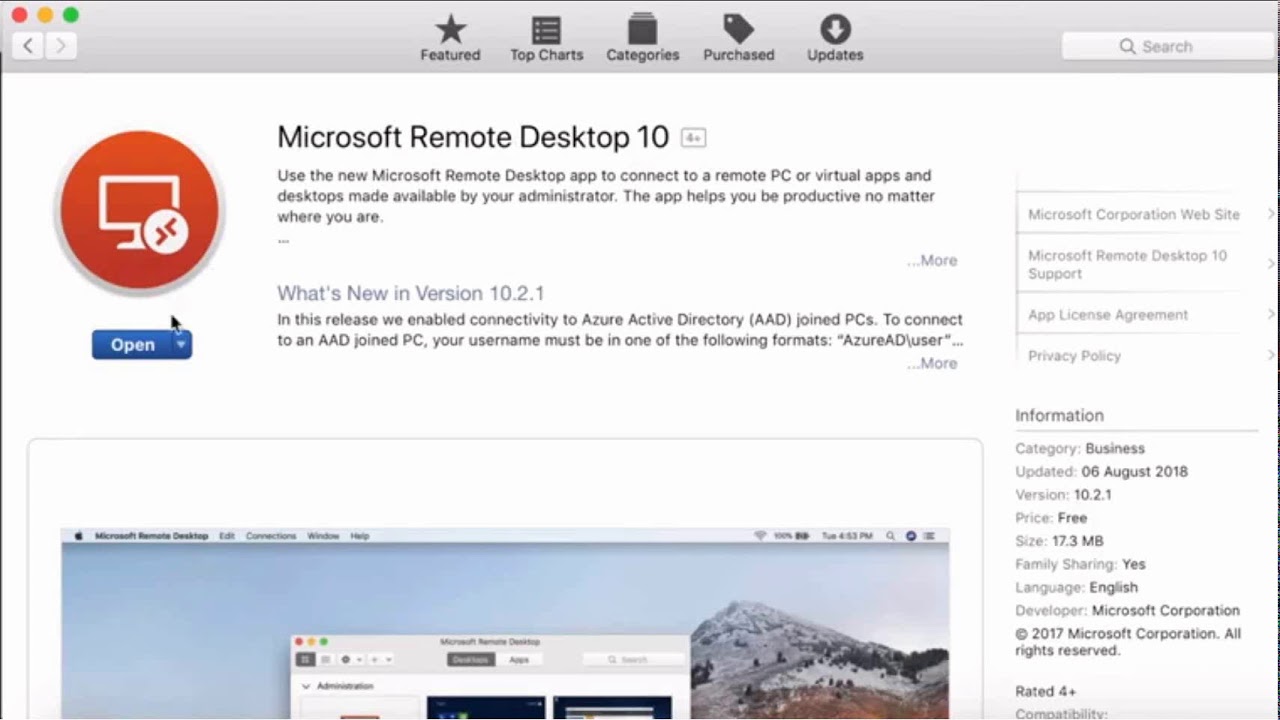Screen dimensions: 1280x720
Task: Focus the Search field
Action: (x=1166, y=46)
